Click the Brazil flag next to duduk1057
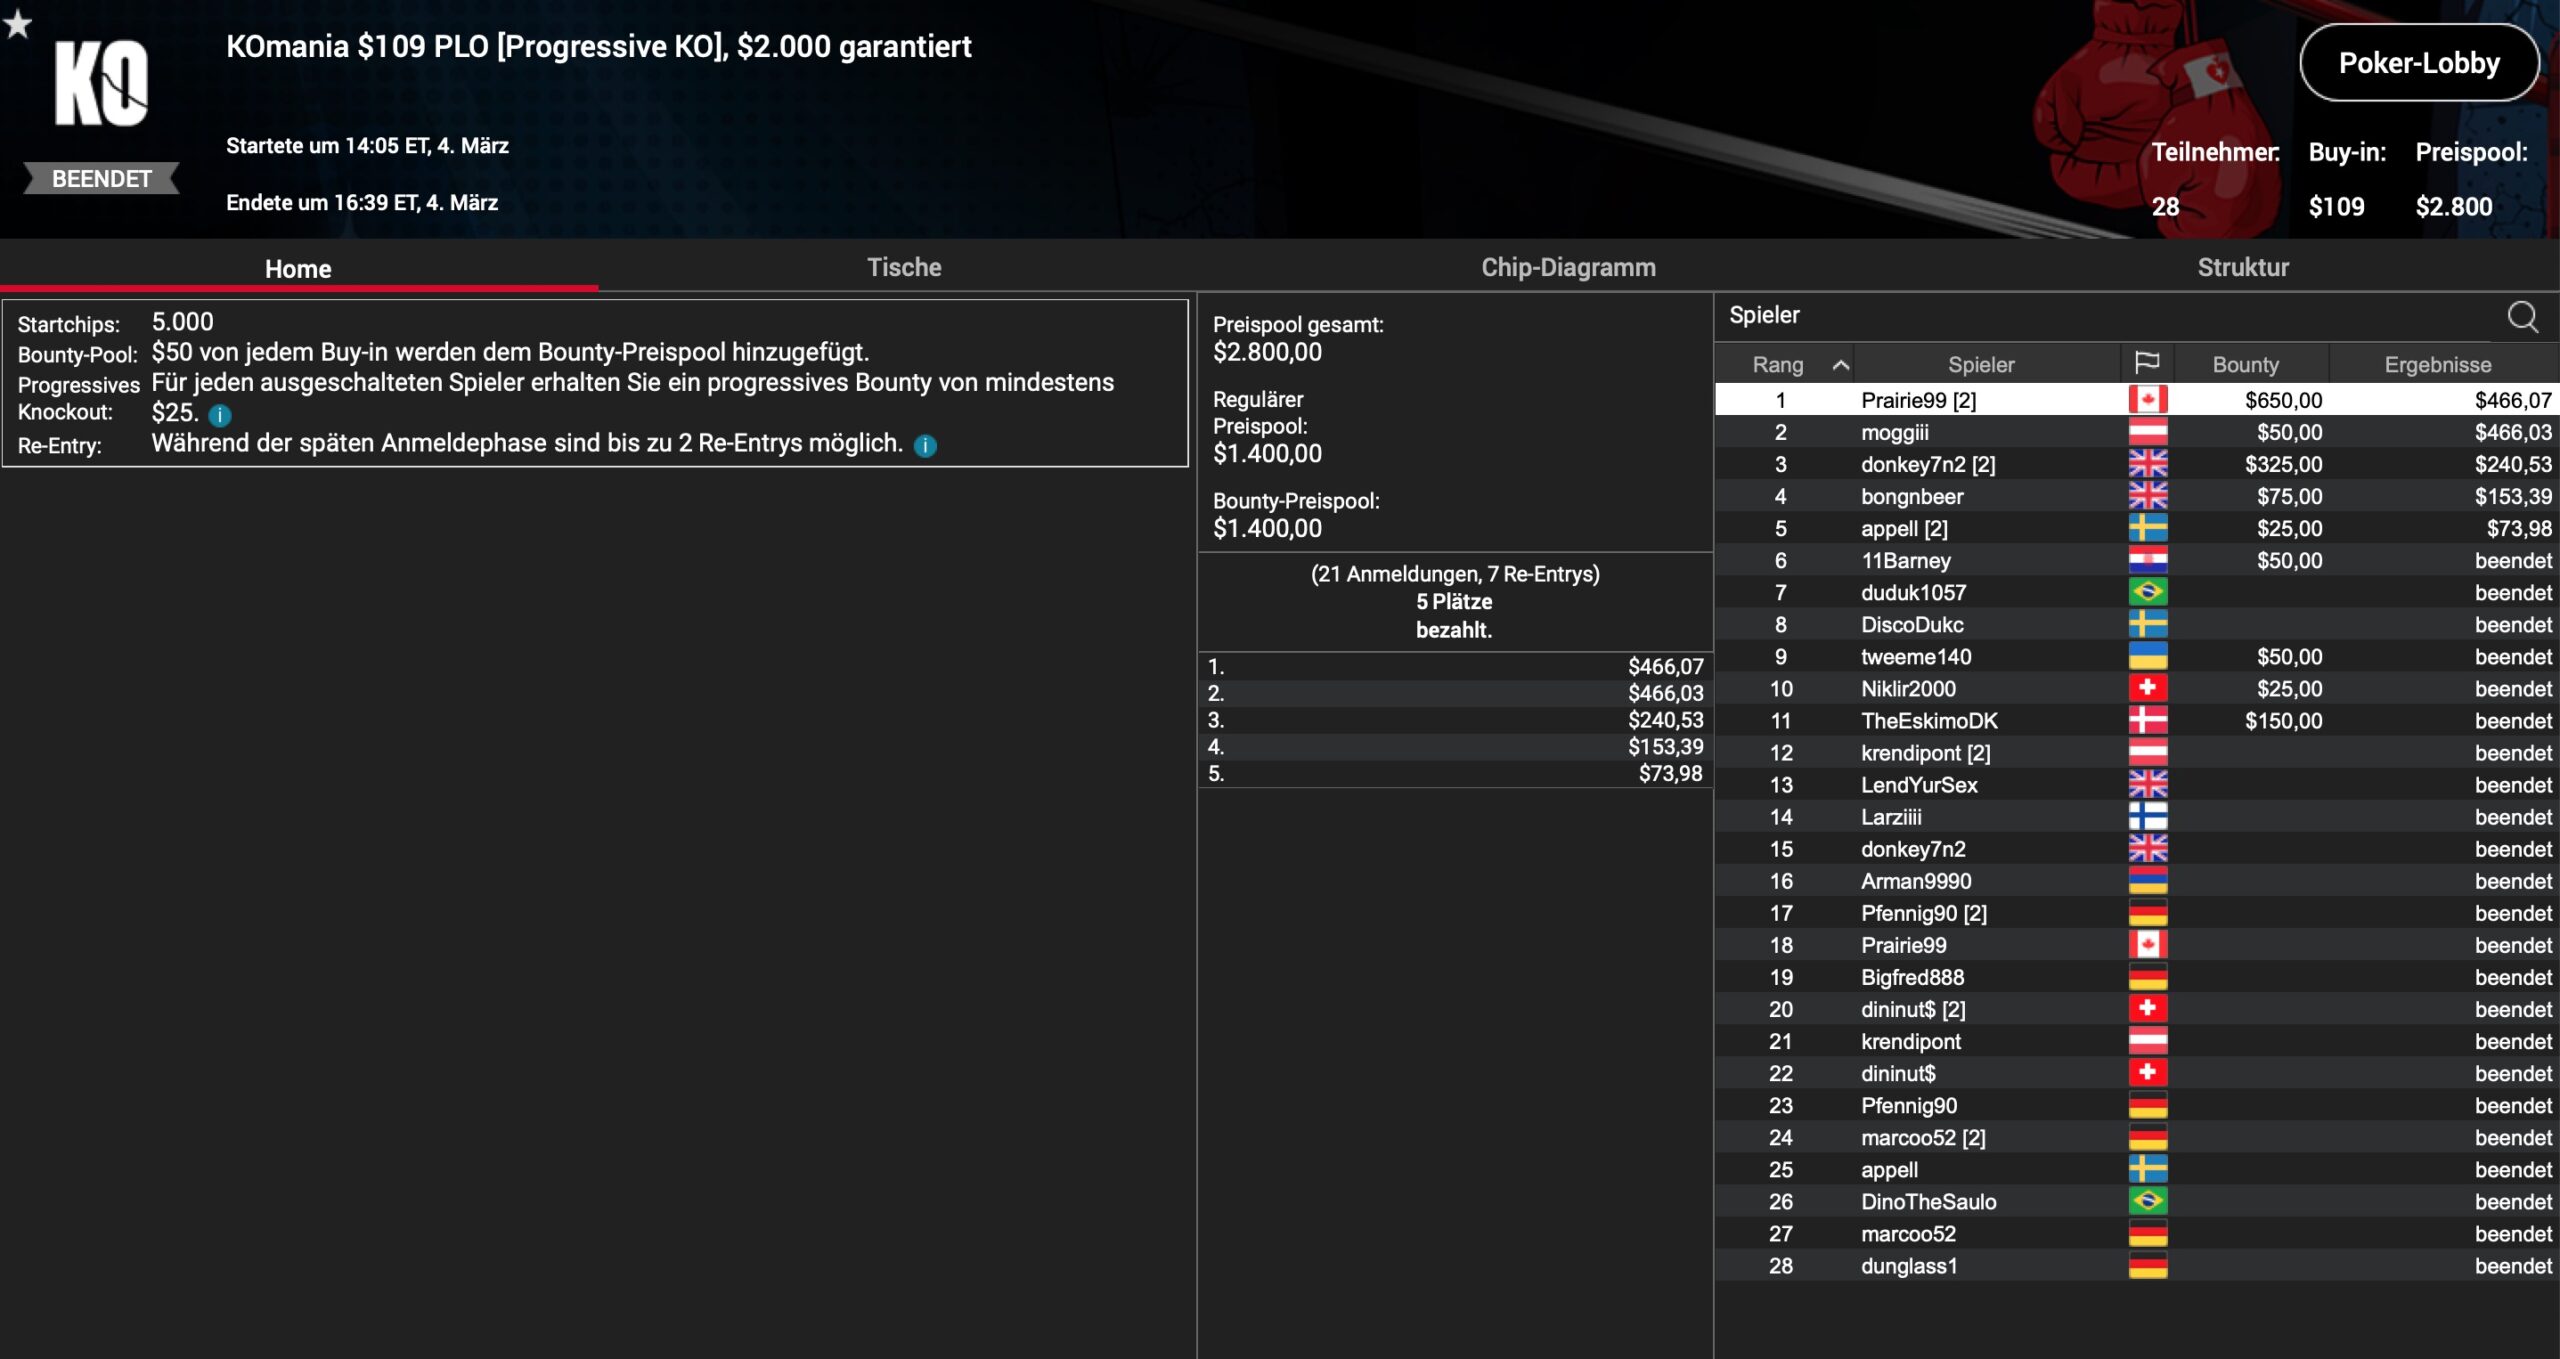The width and height of the screenshot is (2560, 1359). tap(2147, 592)
